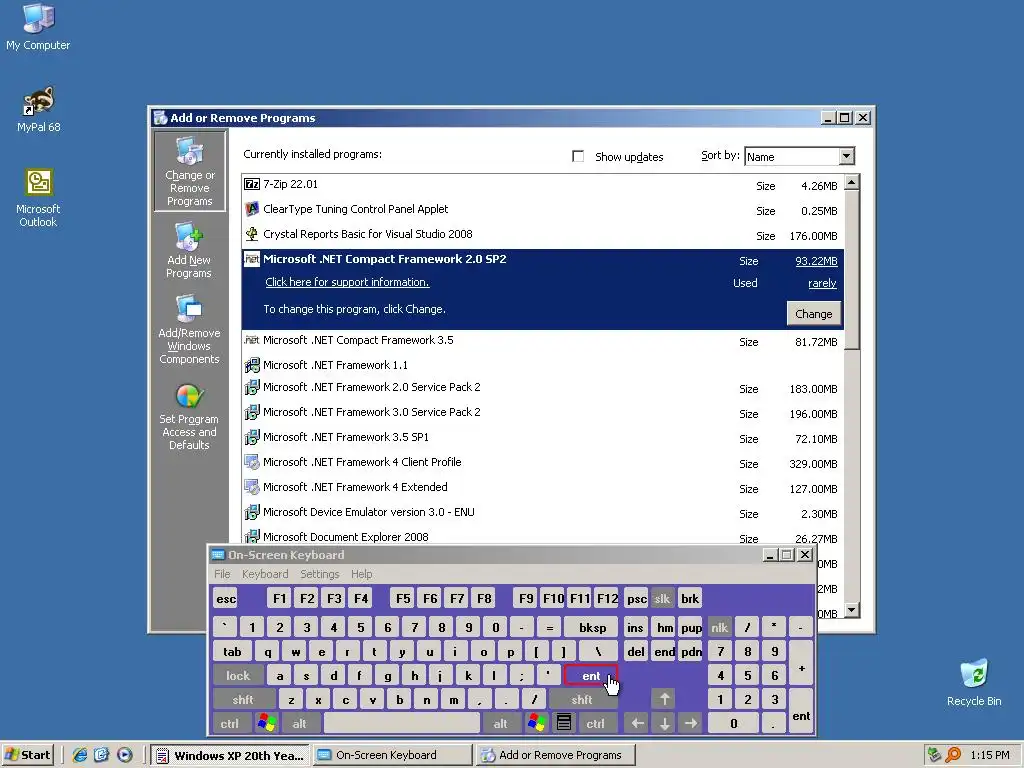Click the right Windows logo key
This screenshot has height=768, width=1024.
pos(537,724)
